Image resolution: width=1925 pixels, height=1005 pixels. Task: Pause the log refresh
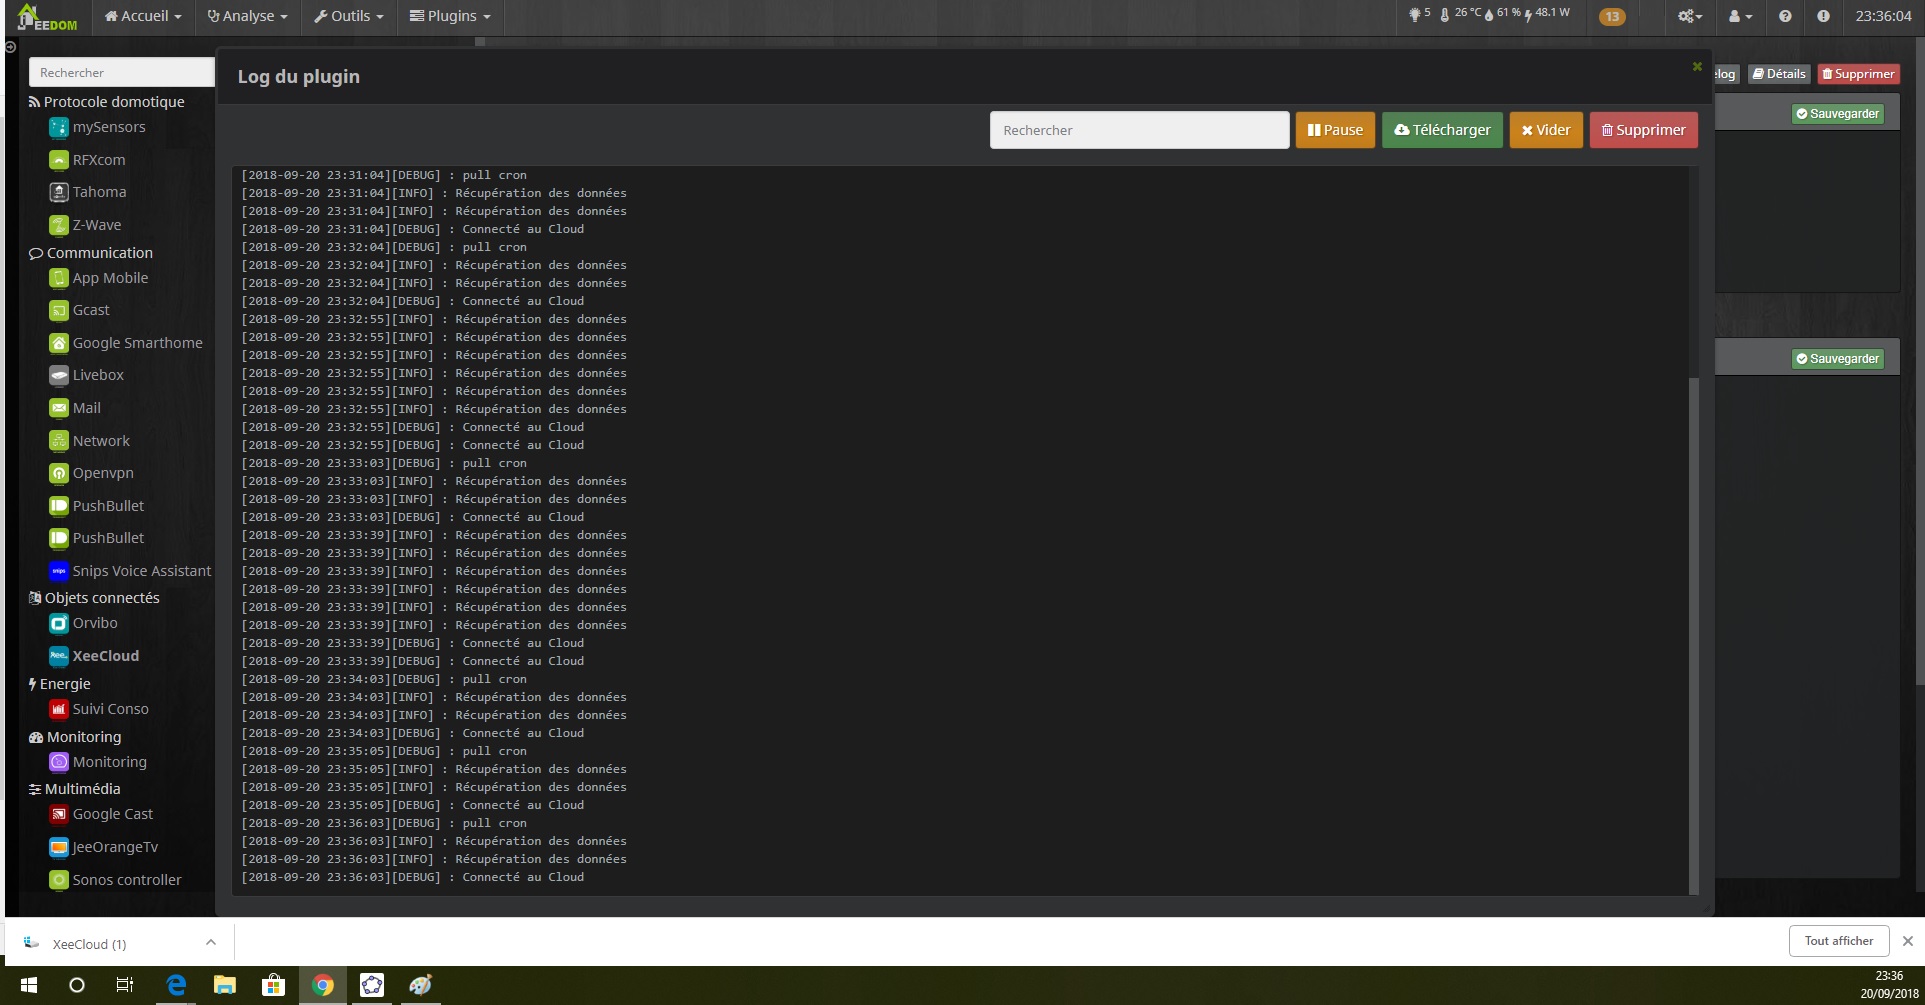click(x=1335, y=130)
